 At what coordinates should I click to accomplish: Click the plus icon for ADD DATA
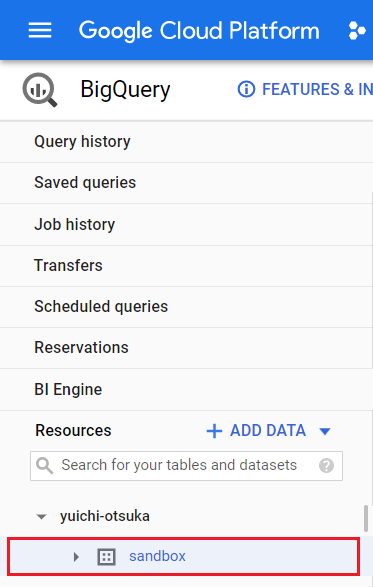coord(214,431)
